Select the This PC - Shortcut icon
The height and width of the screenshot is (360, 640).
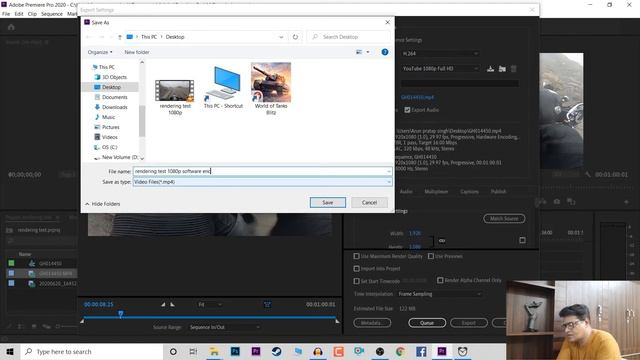click(223, 87)
